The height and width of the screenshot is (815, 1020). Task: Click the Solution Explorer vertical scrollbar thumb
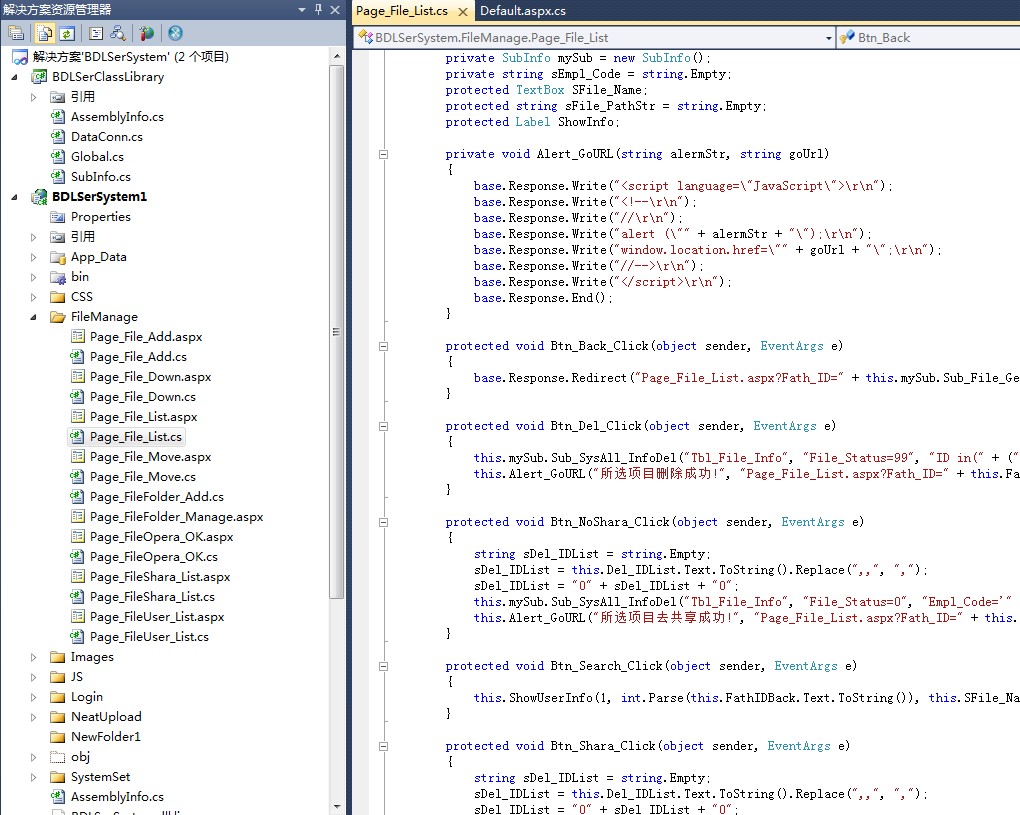coord(336,332)
